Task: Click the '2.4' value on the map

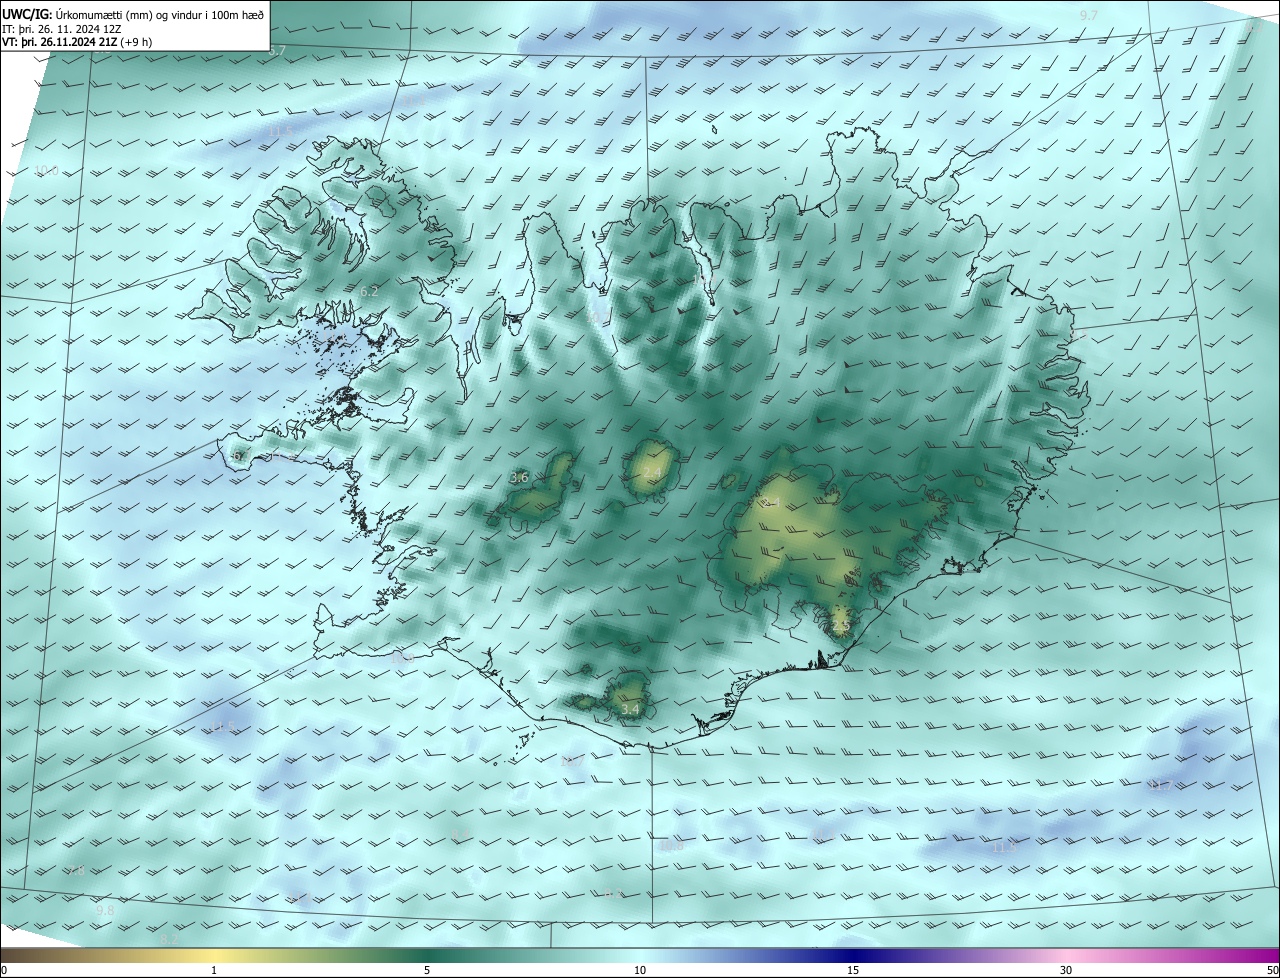Action: click(x=653, y=473)
